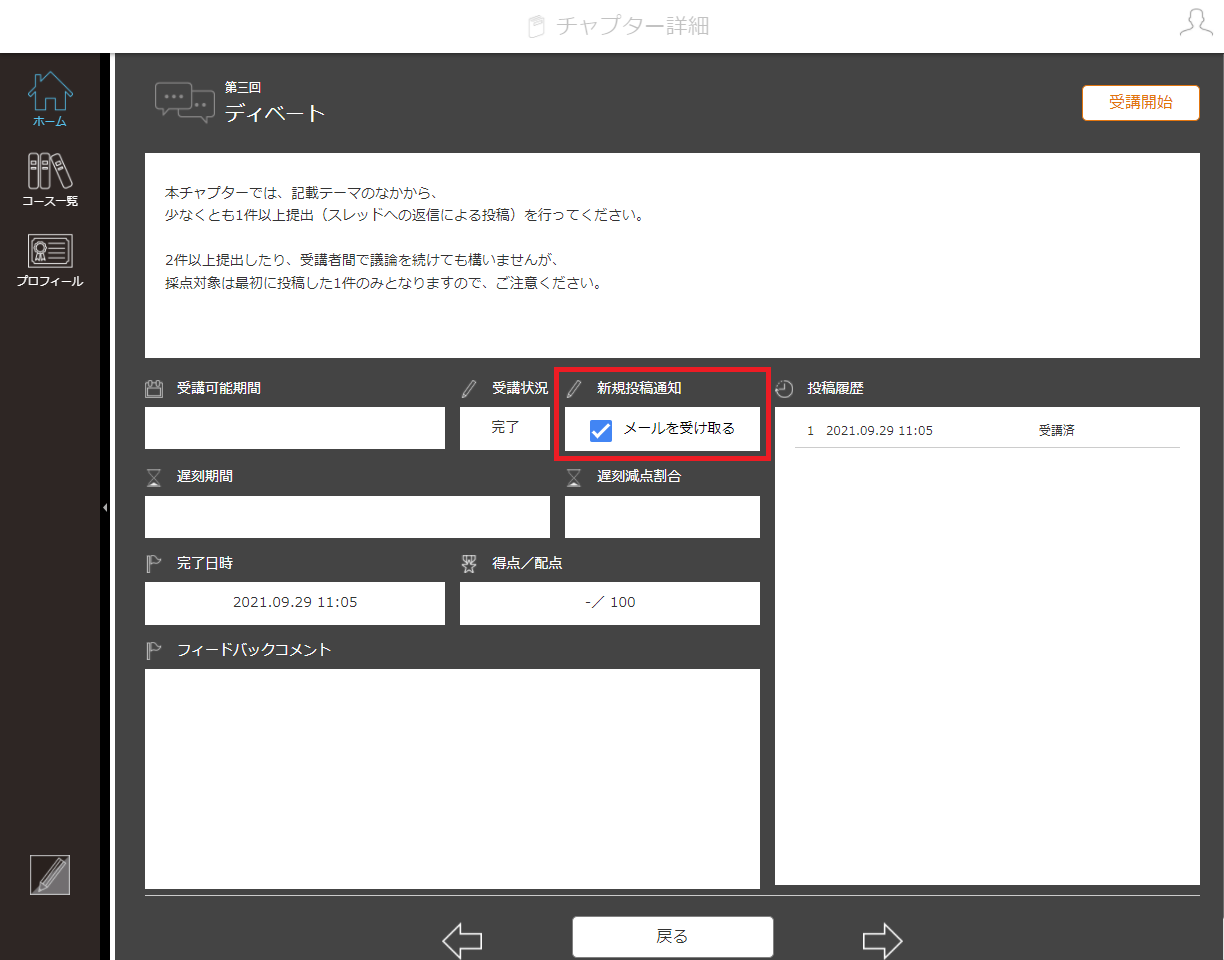Click the 受講開始 button
The width and height of the screenshot is (1224, 960).
pos(1140,103)
